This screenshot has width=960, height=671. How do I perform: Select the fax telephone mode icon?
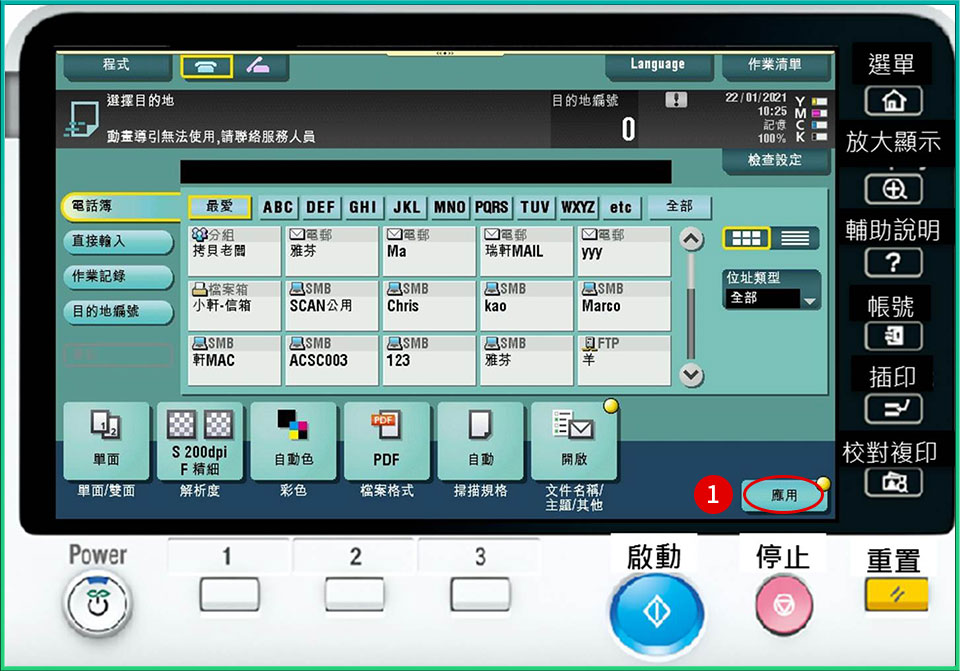point(207,66)
